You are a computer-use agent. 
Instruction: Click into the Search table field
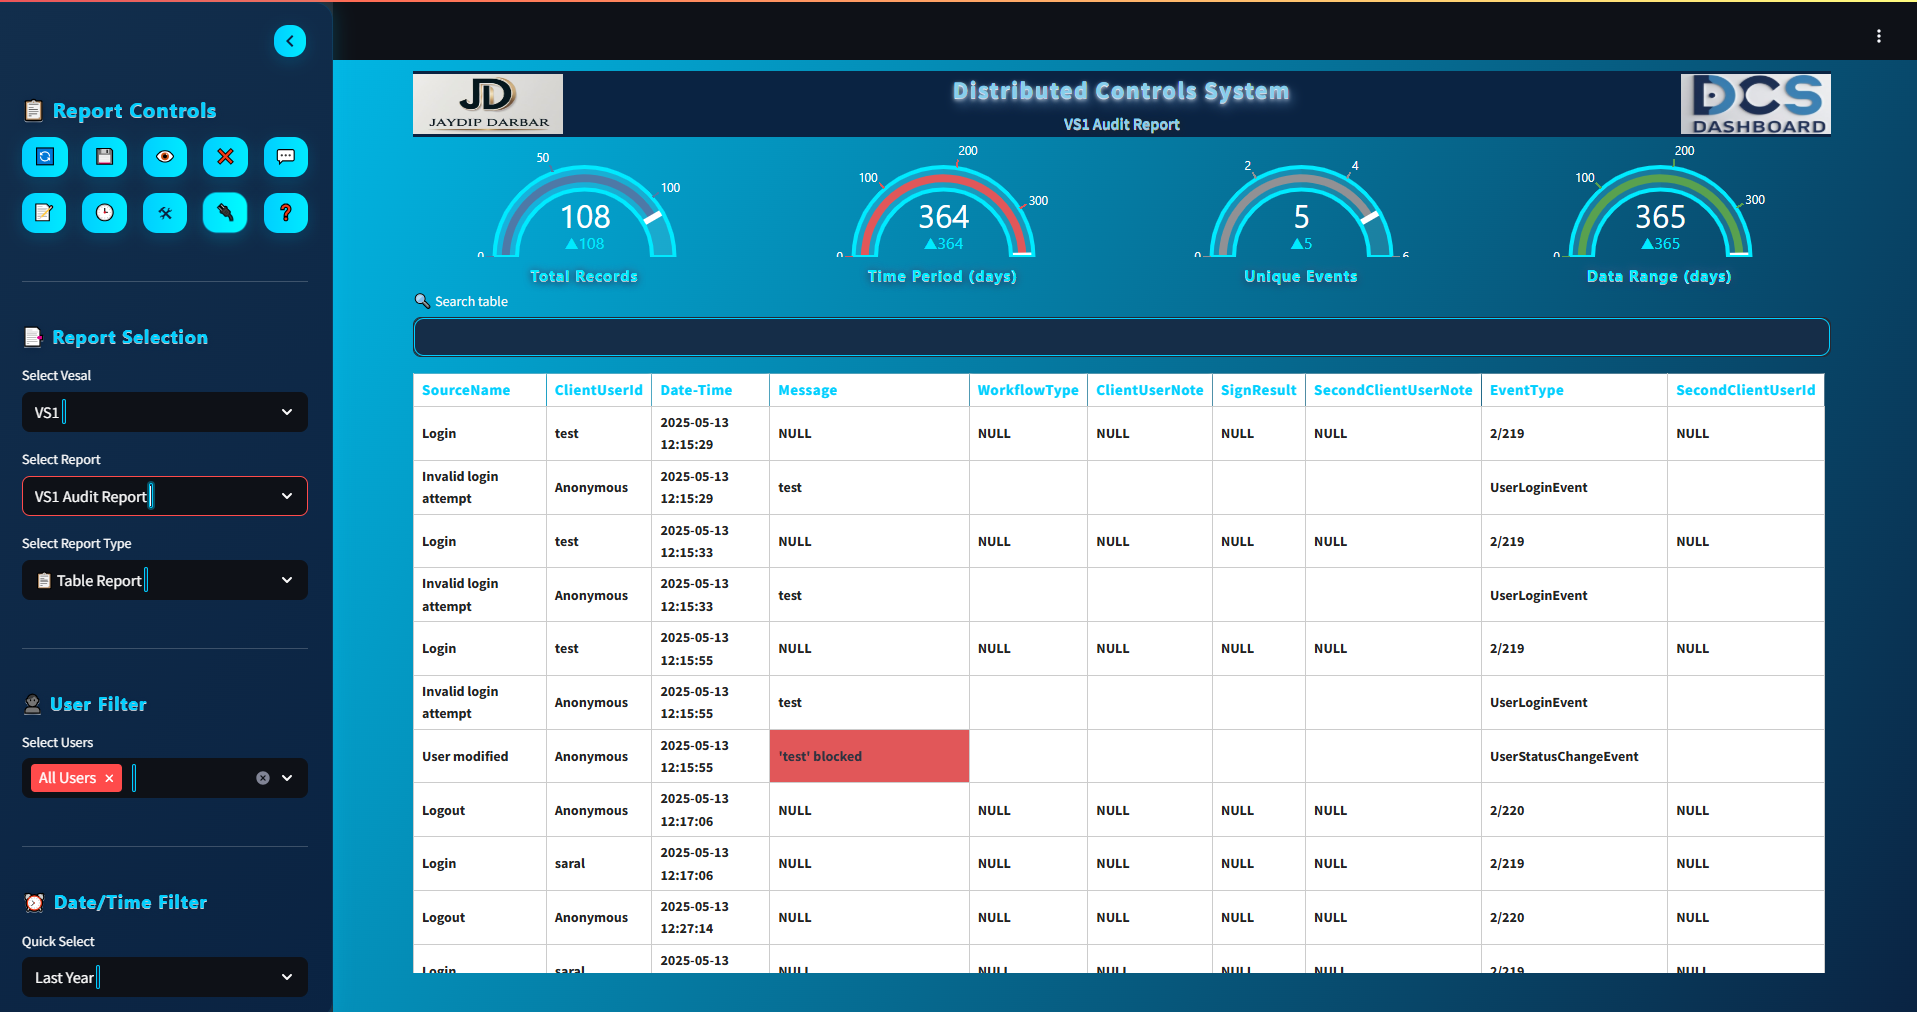1121,337
